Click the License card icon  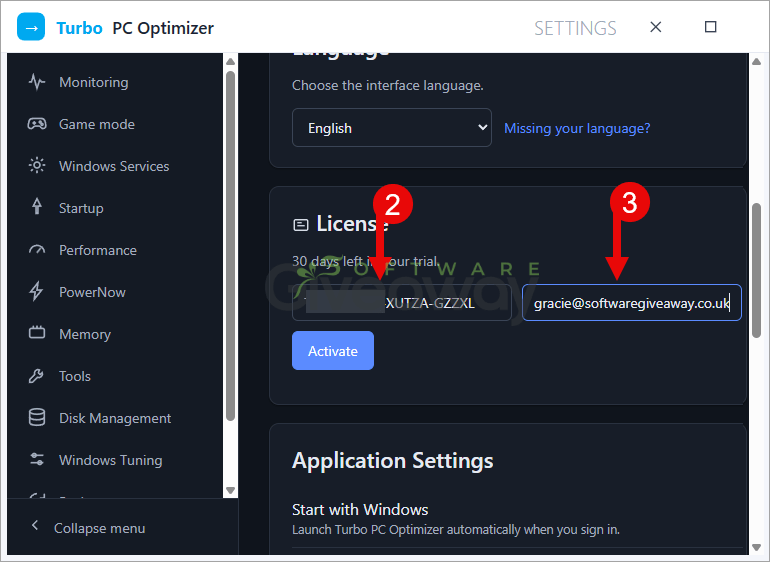pos(301,225)
